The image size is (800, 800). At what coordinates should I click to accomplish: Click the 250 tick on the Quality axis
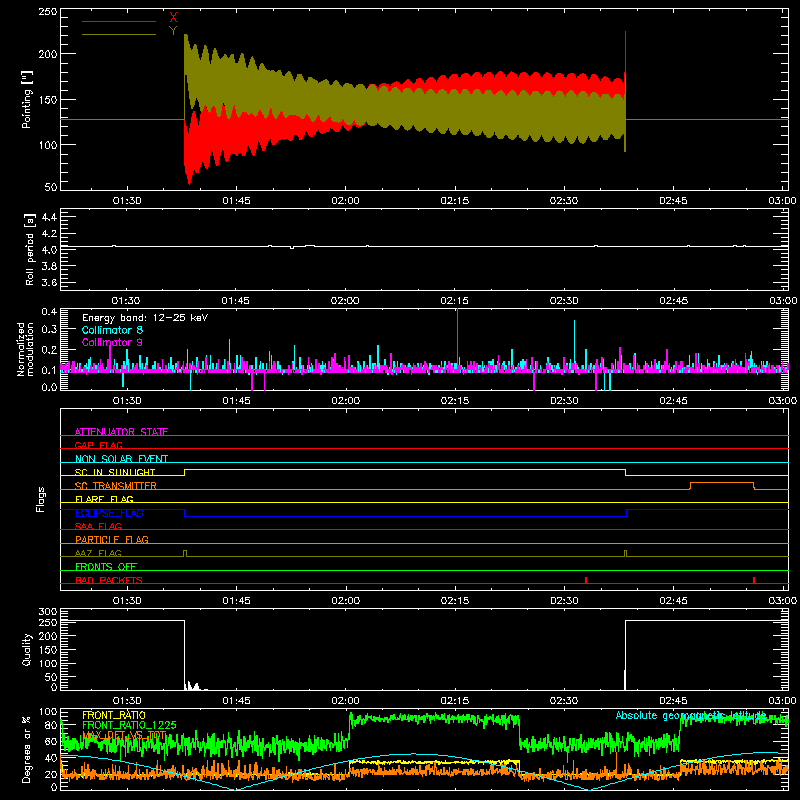(x=48, y=622)
